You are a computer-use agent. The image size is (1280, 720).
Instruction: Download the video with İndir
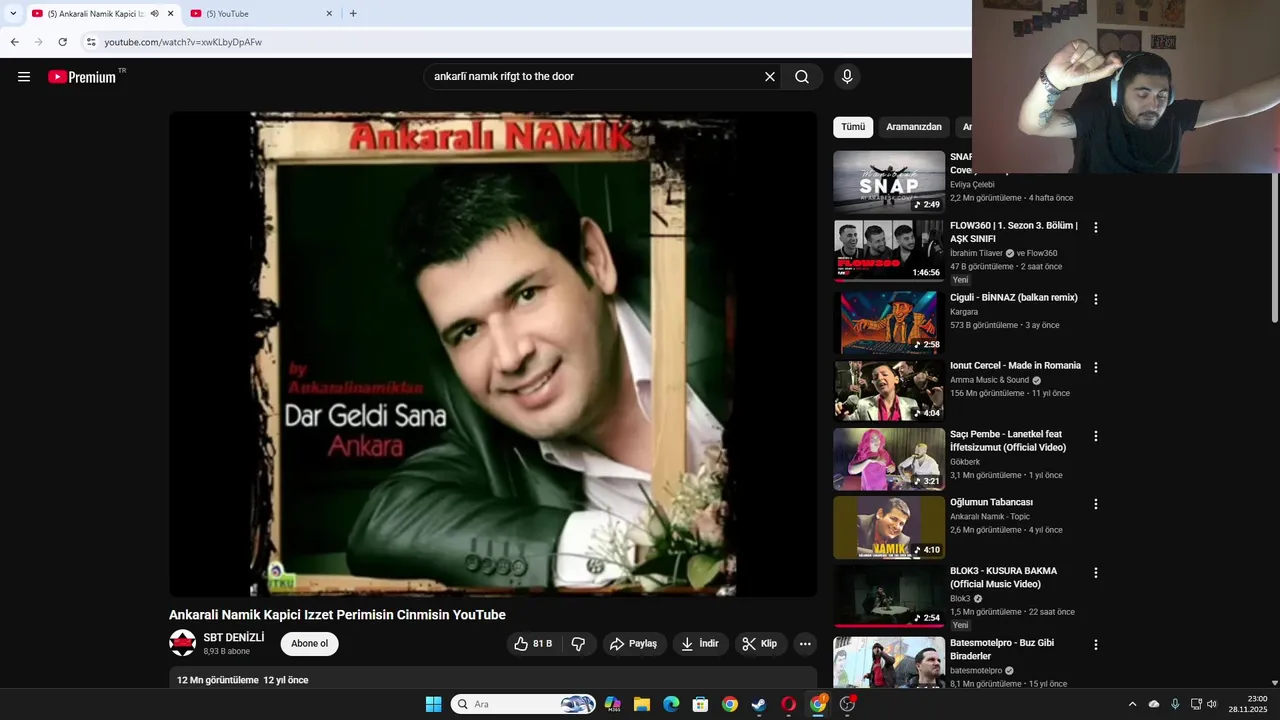[x=700, y=644]
